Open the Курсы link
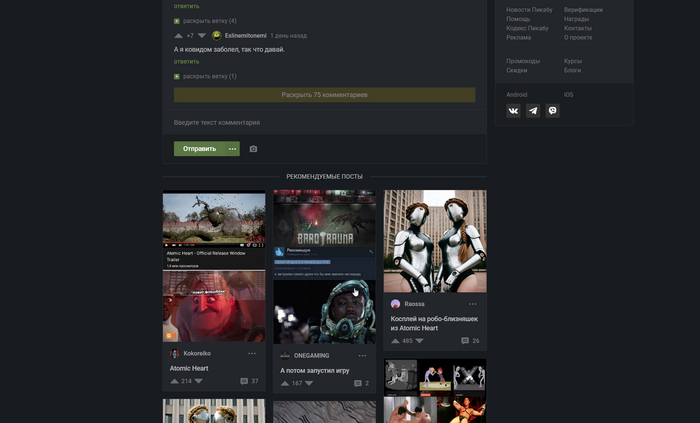 point(573,61)
